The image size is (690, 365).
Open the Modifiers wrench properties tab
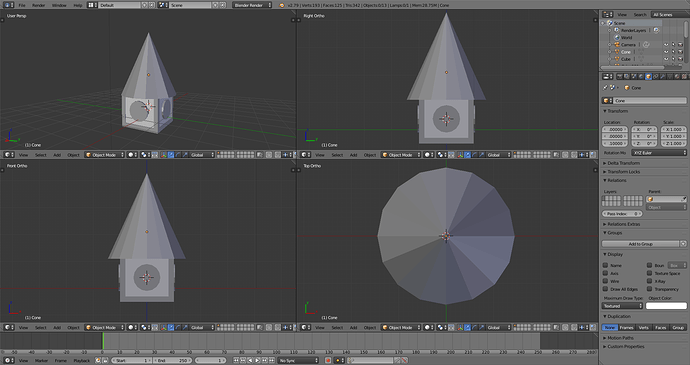(663, 77)
